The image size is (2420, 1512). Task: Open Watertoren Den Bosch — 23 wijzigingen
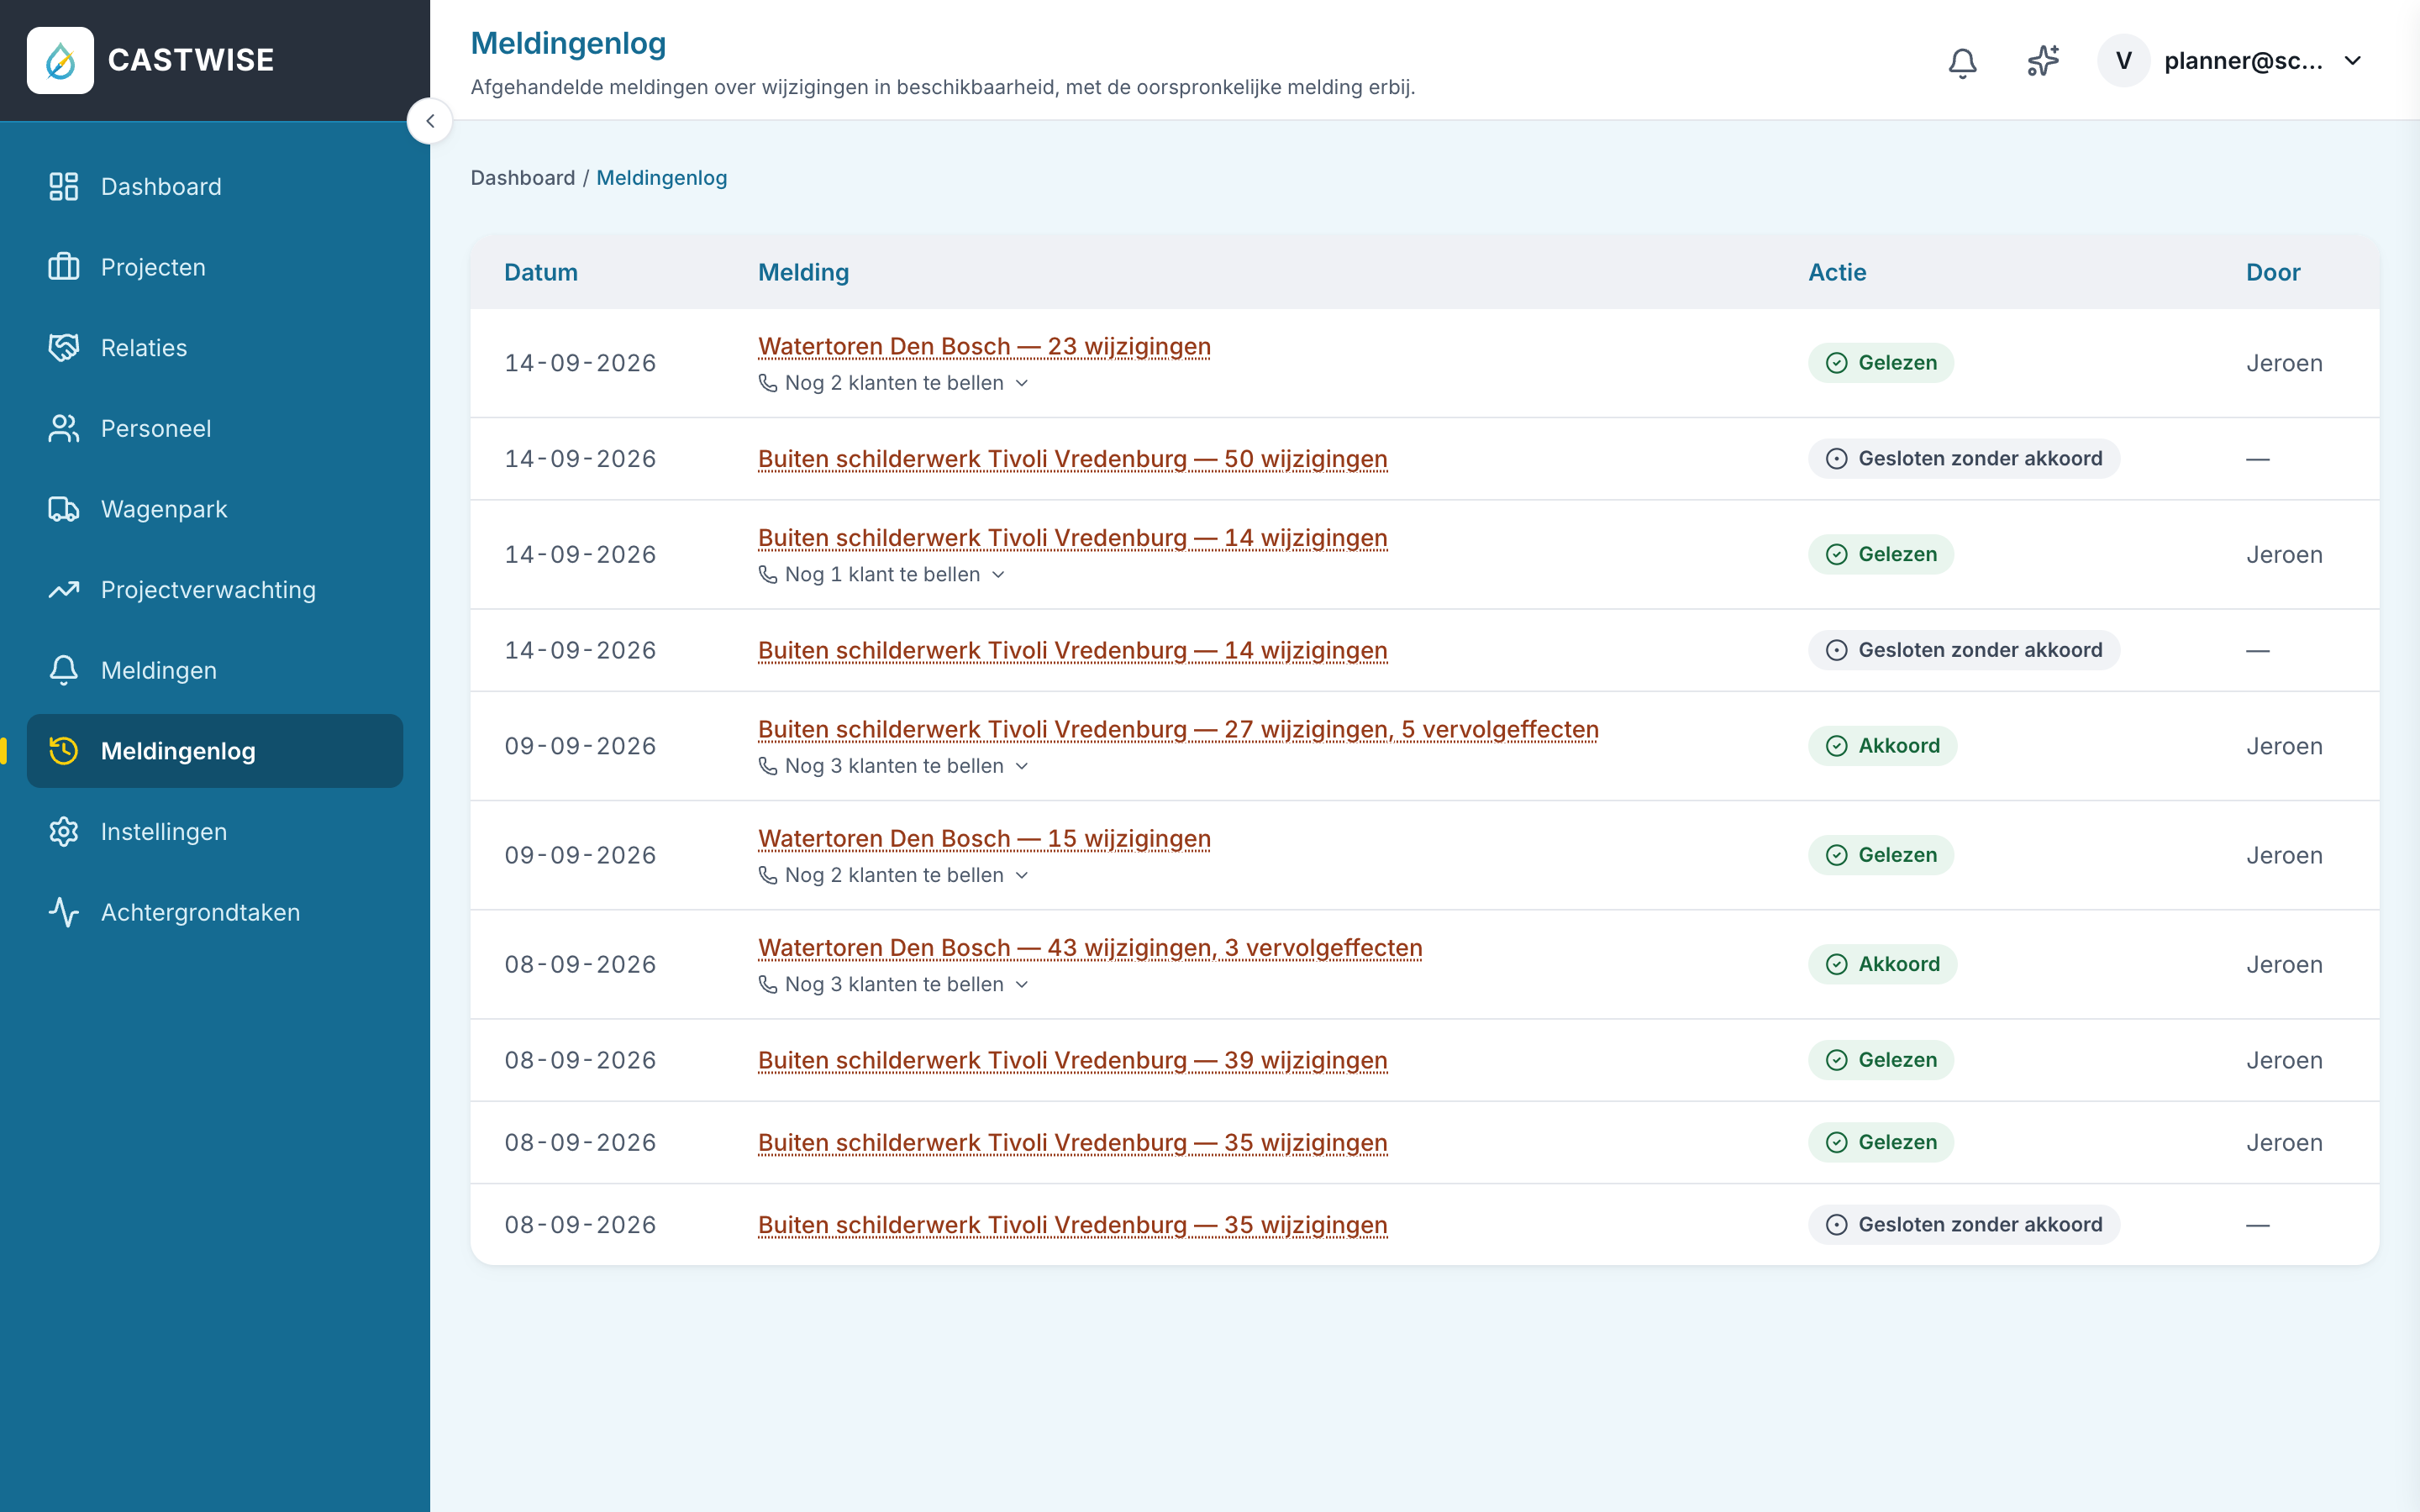[x=984, y=346]
